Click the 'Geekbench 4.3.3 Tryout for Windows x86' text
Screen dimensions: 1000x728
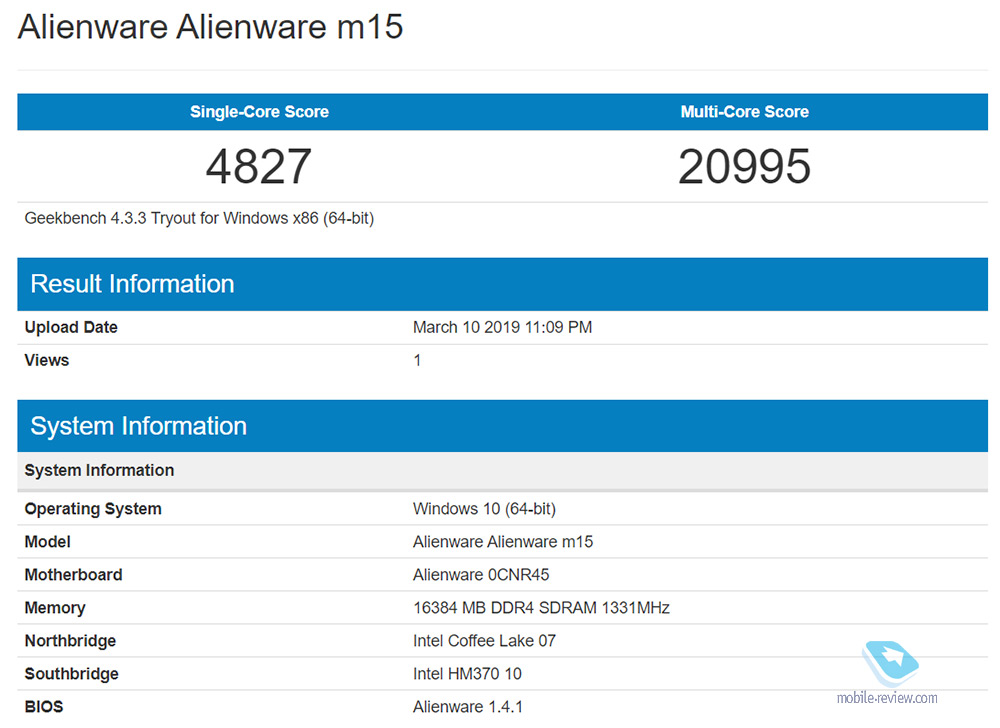pyautogui.click(x=199, y=218)
